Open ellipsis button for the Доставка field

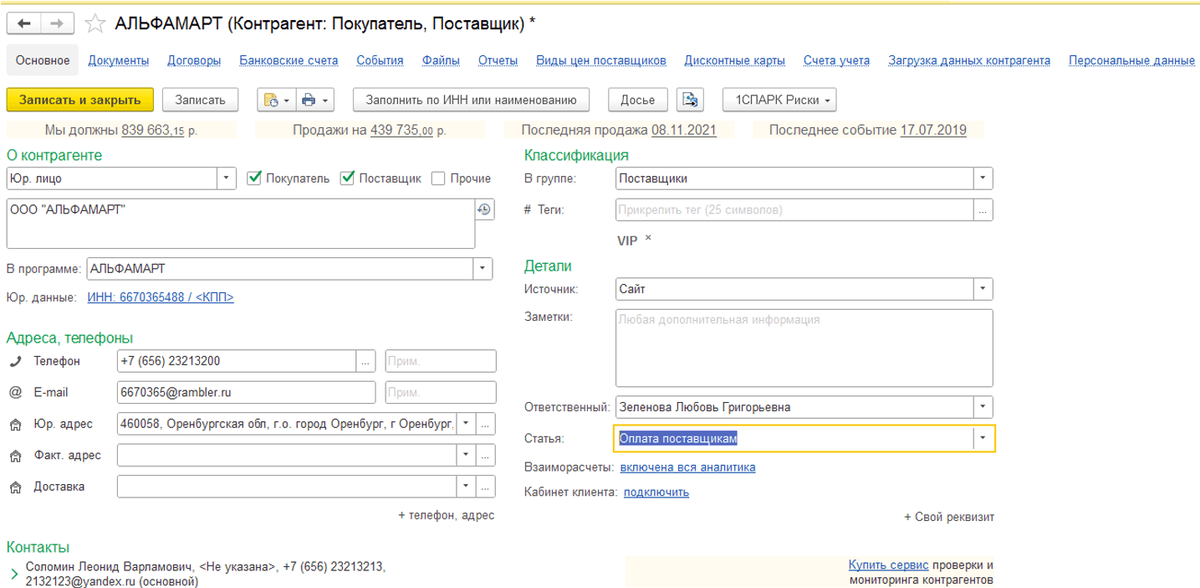[486, 486]
